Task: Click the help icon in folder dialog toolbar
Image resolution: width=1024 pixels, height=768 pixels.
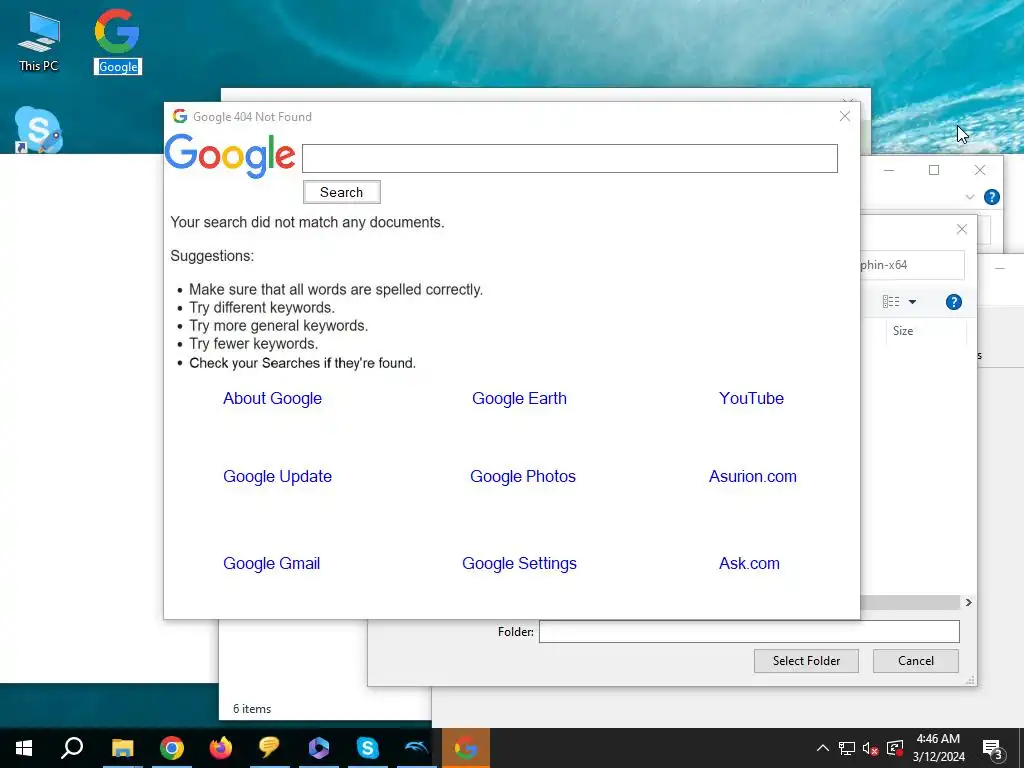Action: [x=953, y=302]
